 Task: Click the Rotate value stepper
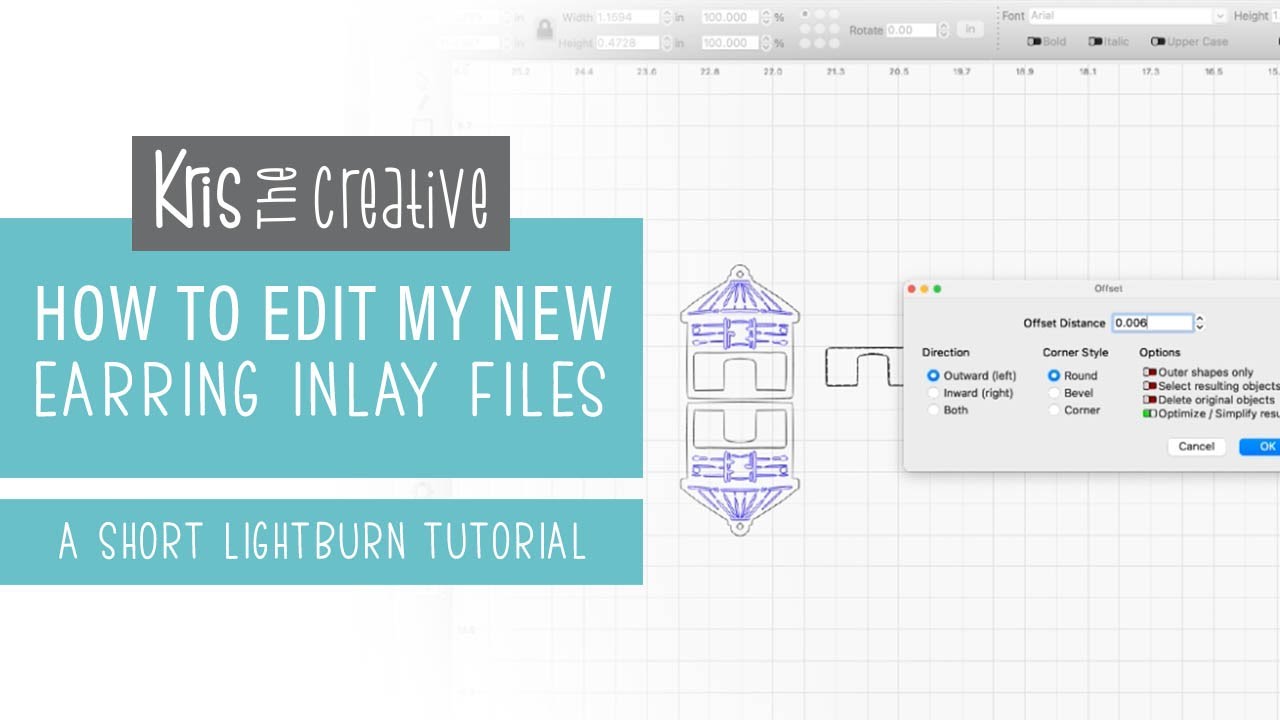943,30
